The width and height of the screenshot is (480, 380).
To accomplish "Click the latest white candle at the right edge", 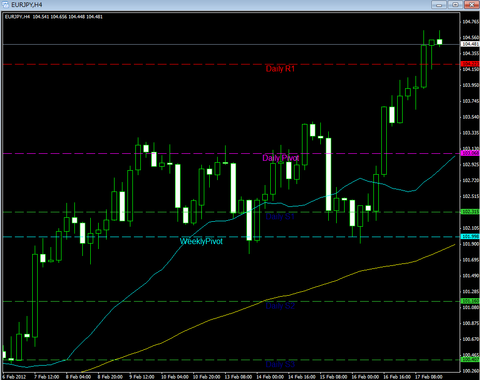I will (440, 42).
